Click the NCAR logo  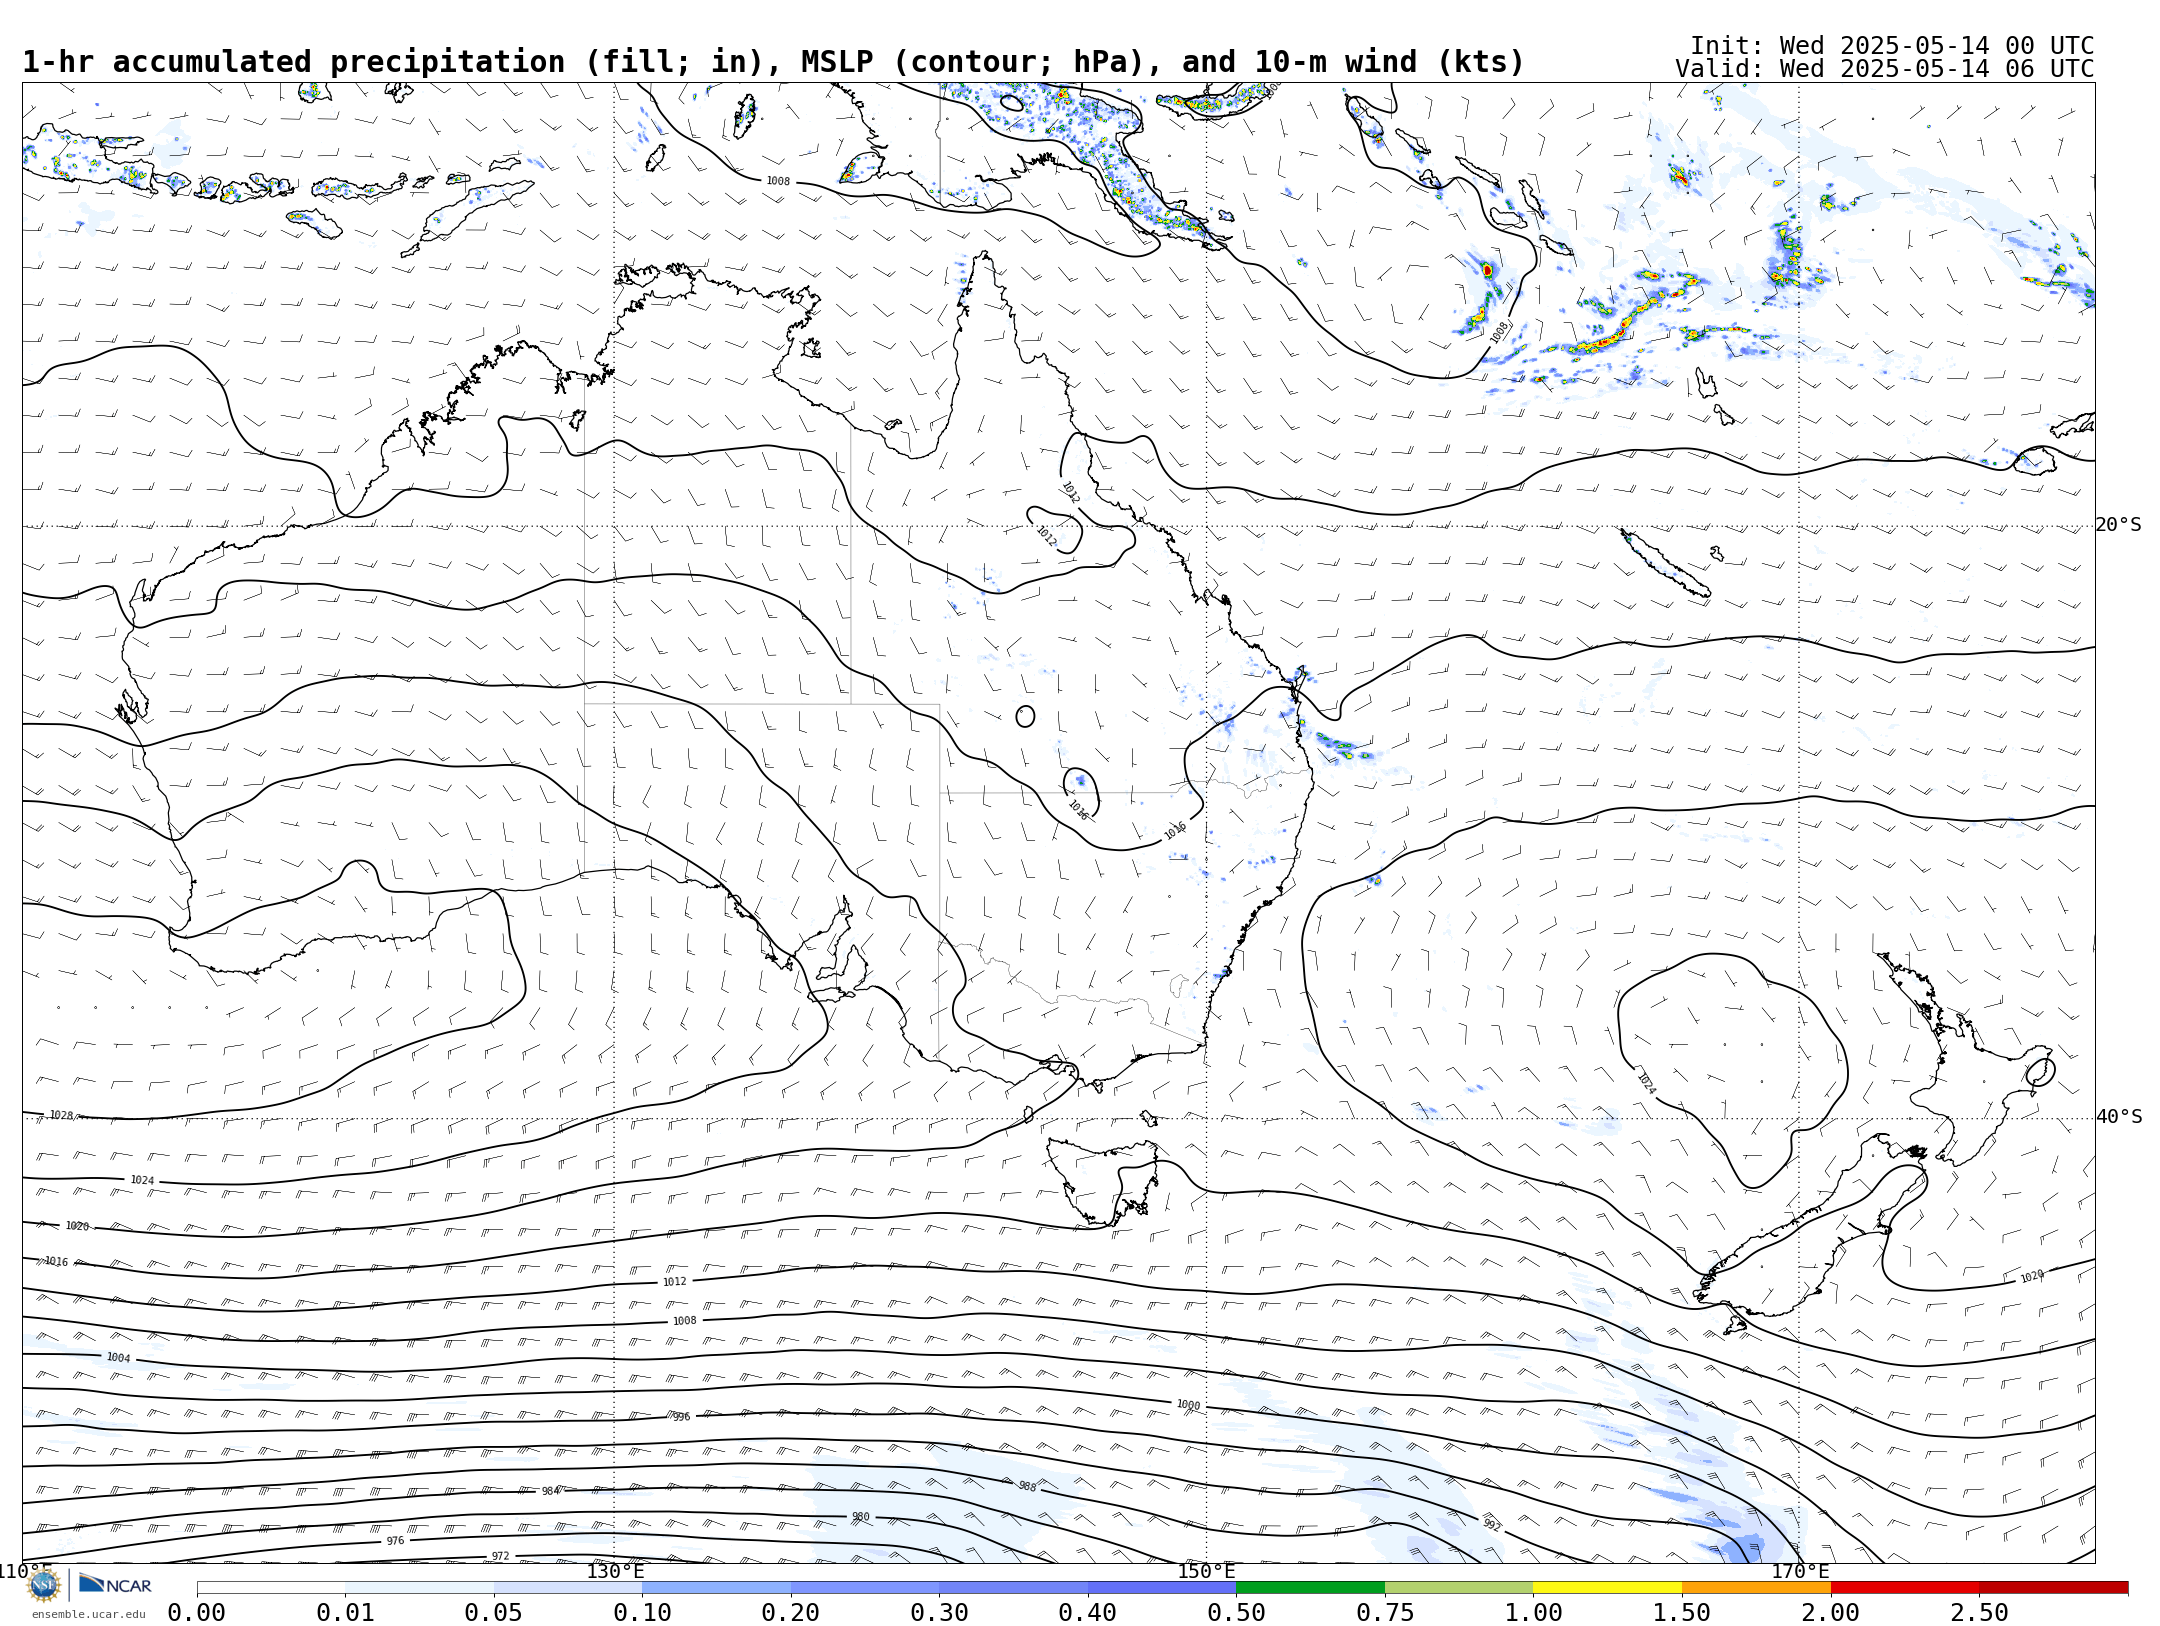[x=115, y=1584]
